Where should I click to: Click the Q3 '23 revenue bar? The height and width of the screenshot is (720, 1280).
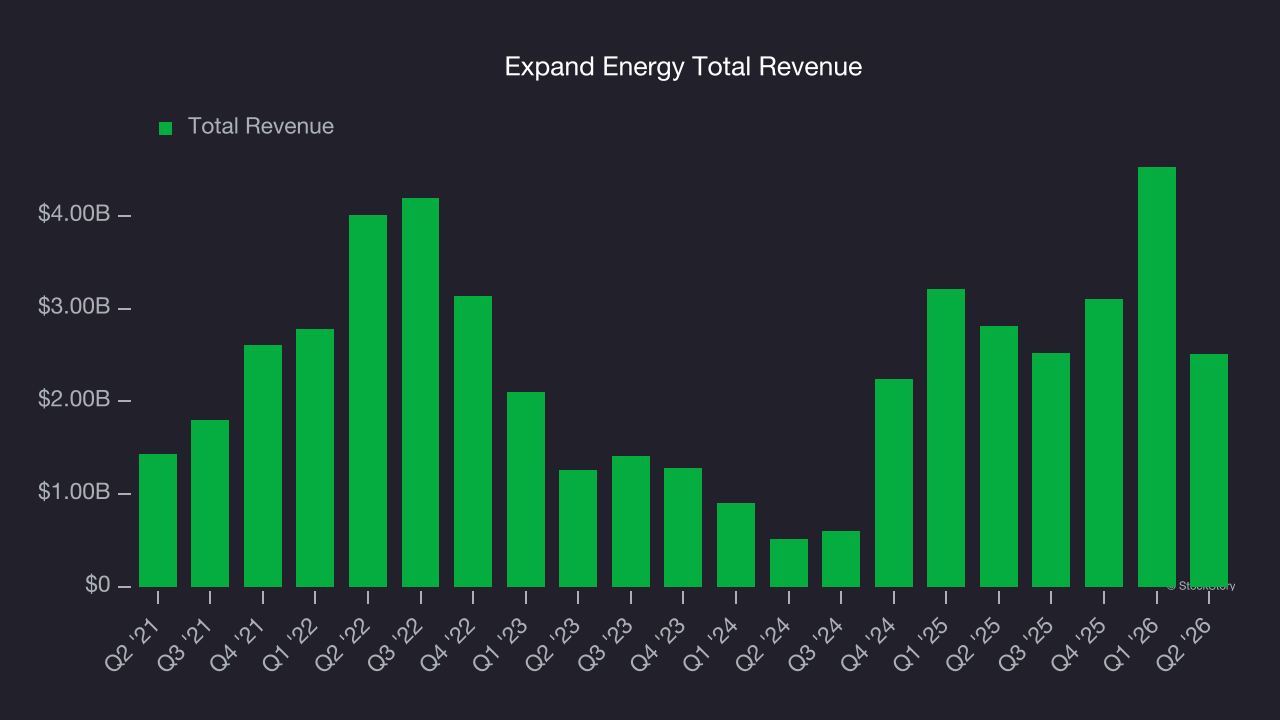point(631,521)
